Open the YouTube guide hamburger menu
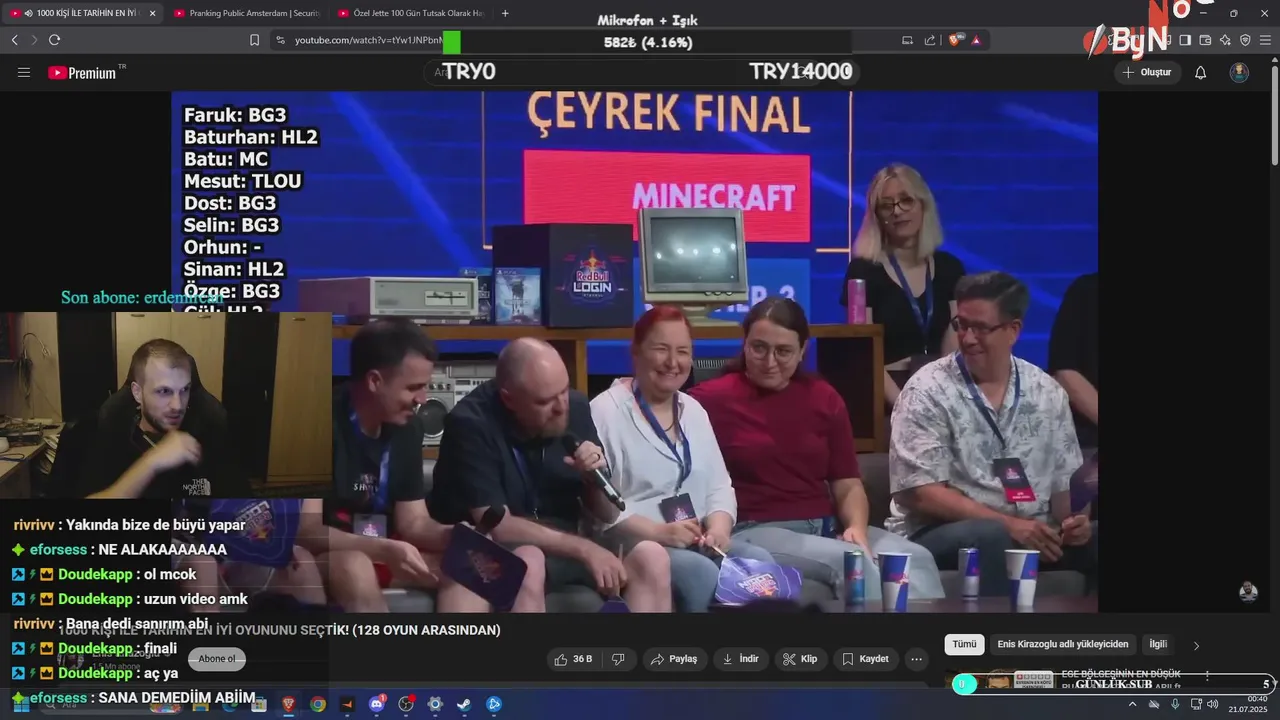Viewport: 1280px width, 720px height. (x=24, y=72)
